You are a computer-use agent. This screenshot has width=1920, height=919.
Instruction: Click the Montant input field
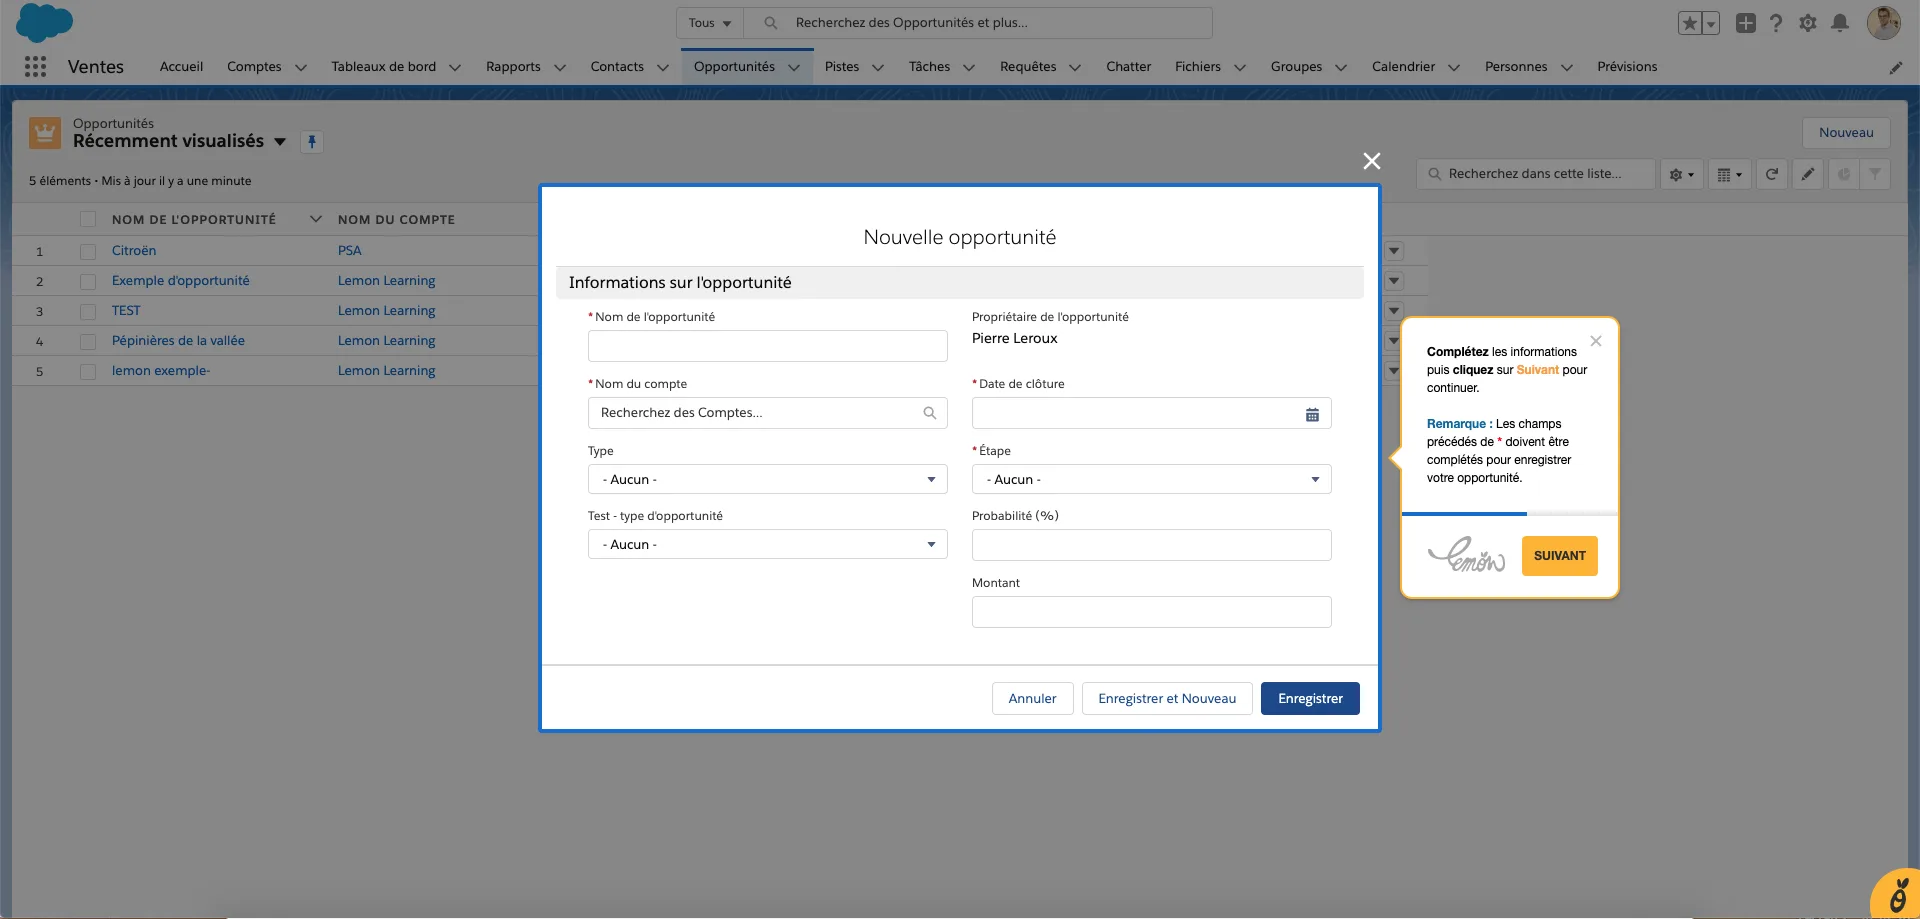(x=1152, y=612)
